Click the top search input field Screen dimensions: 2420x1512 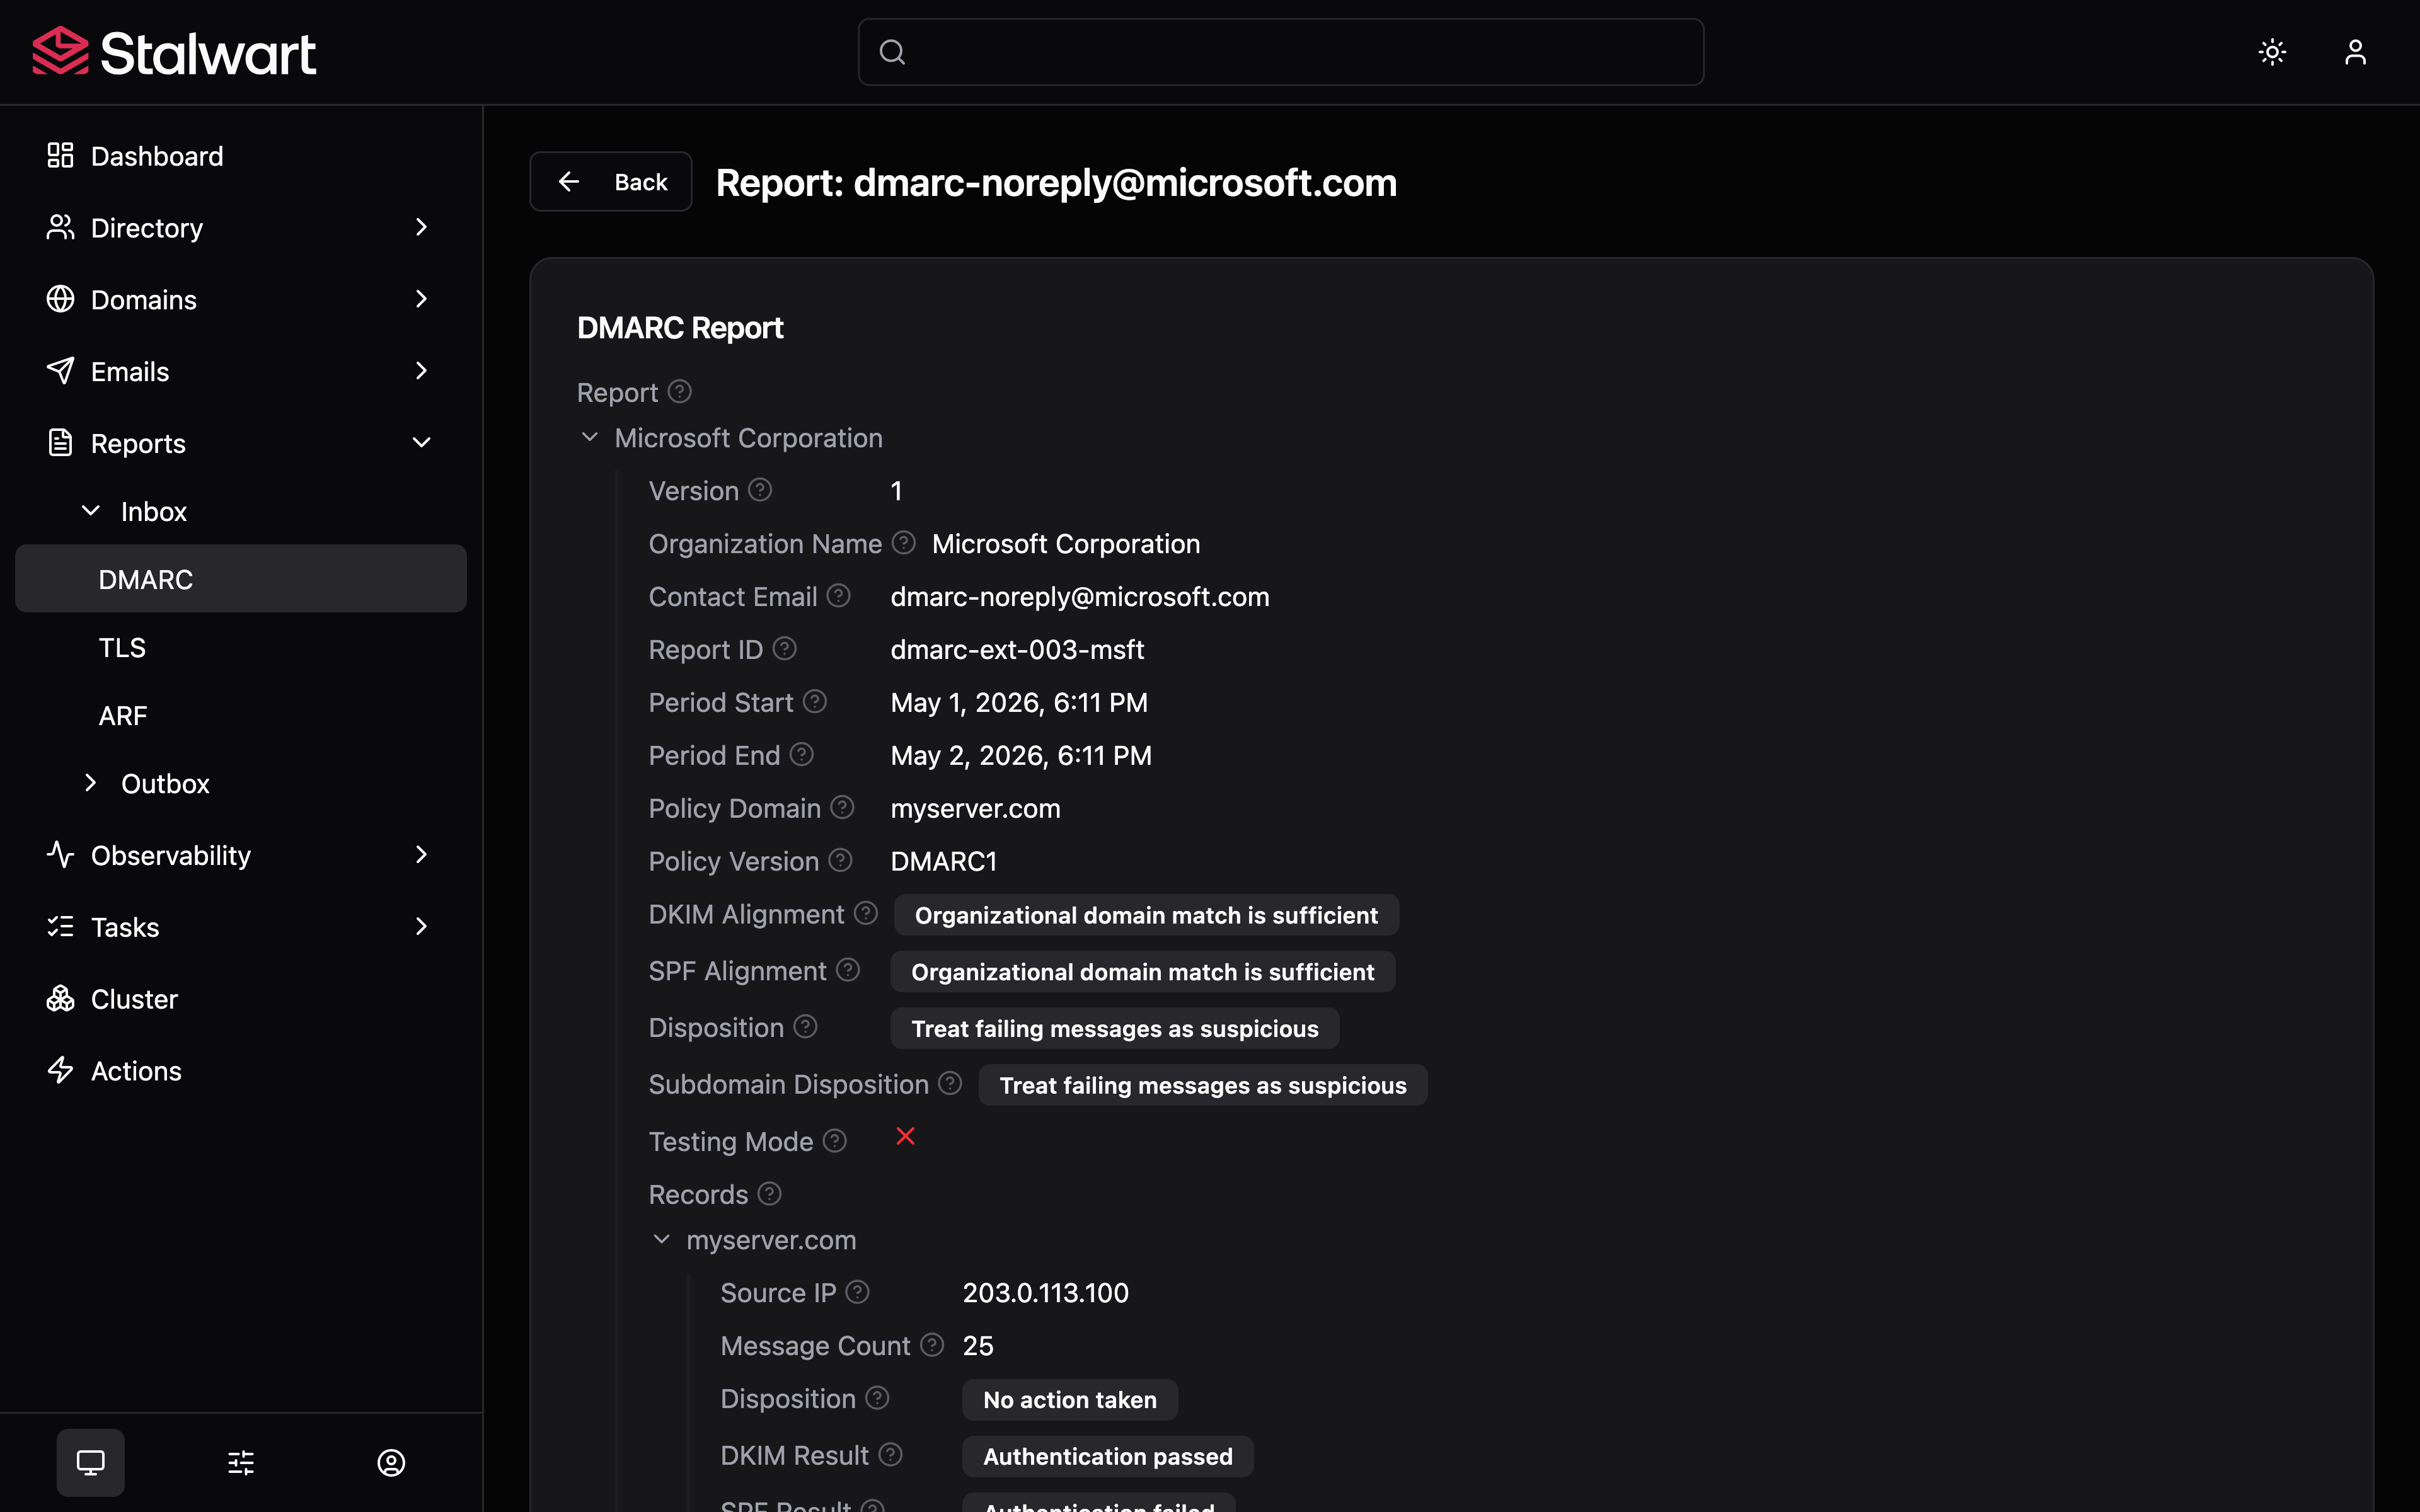coord(1280,52)
